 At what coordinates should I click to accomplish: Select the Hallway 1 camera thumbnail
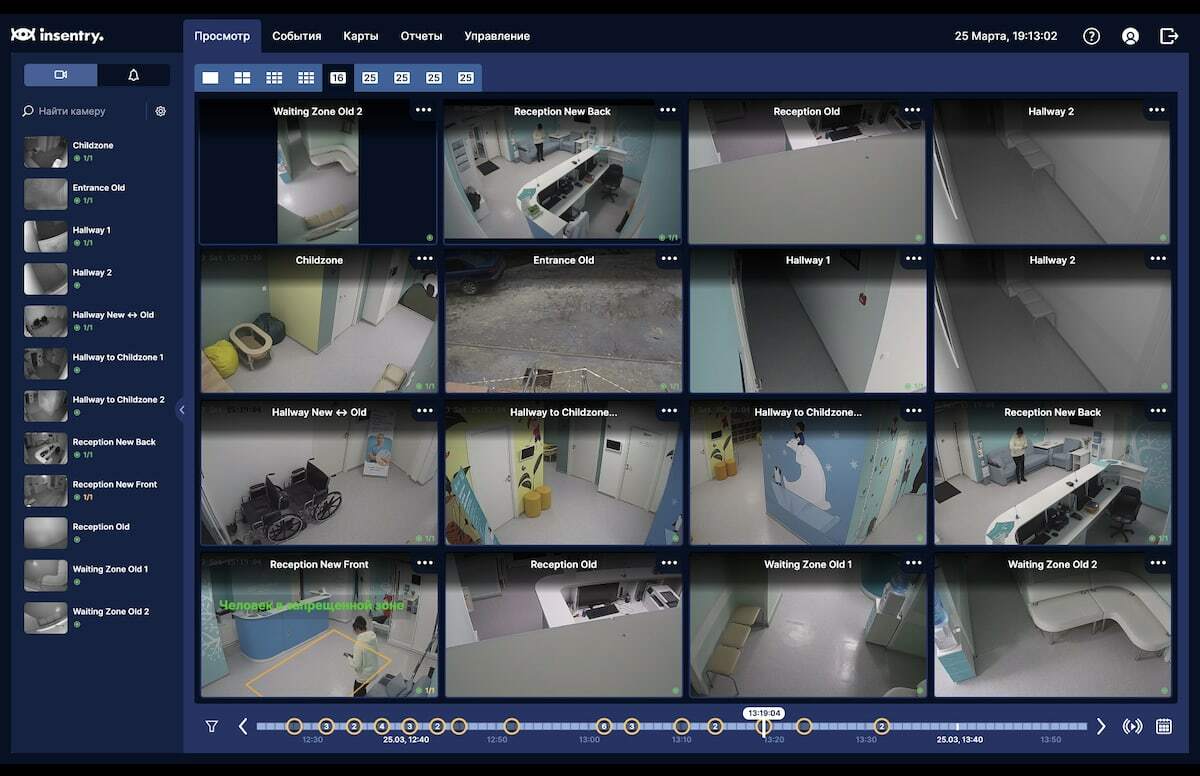45,236
